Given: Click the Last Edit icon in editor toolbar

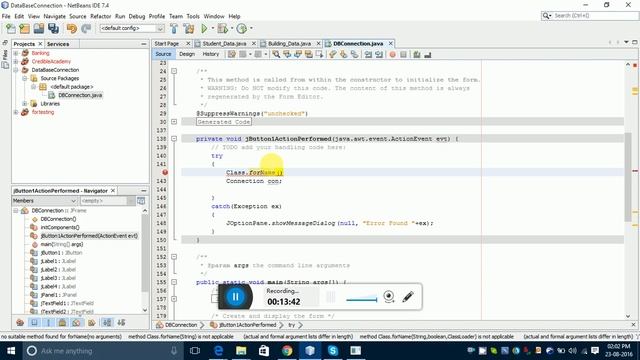Looking at the screenshot, I should 231,54.
